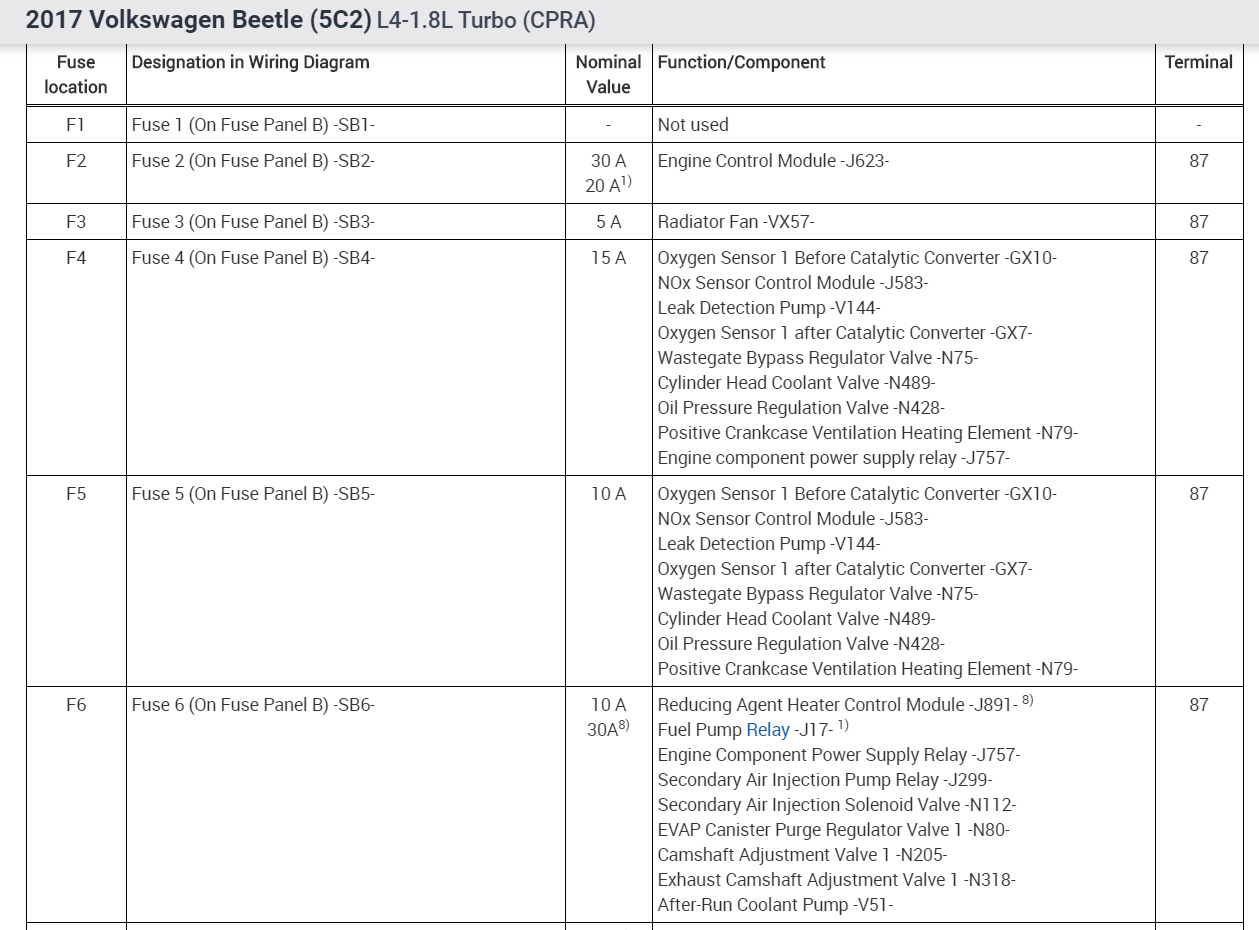Select 'Positive Crankcase Ventilation Heating Element -N79-' in F5
The height and width of the screenshot is (930, 1259).
click(x=867, y=669)
